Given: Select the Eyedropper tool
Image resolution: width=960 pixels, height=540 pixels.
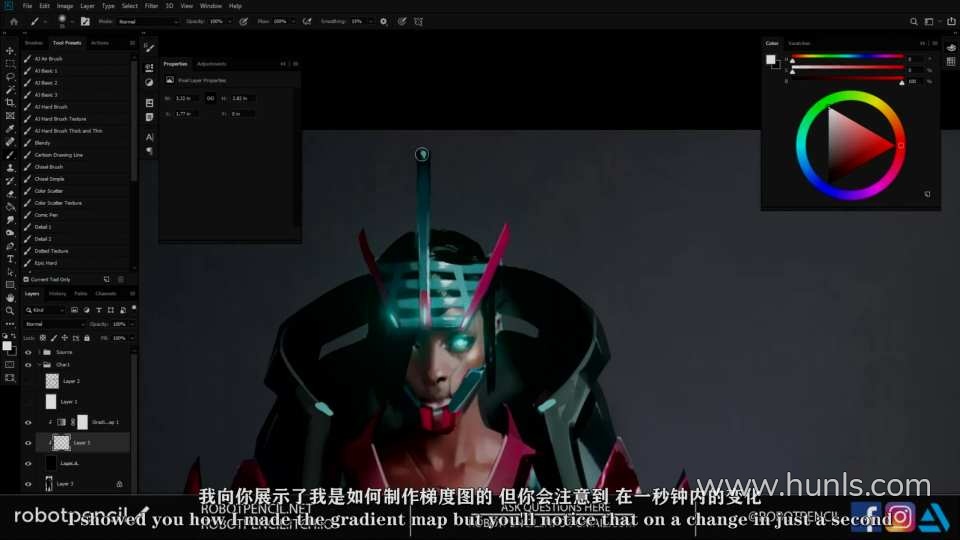Looking at the screenshot, I should coord(10,129).
